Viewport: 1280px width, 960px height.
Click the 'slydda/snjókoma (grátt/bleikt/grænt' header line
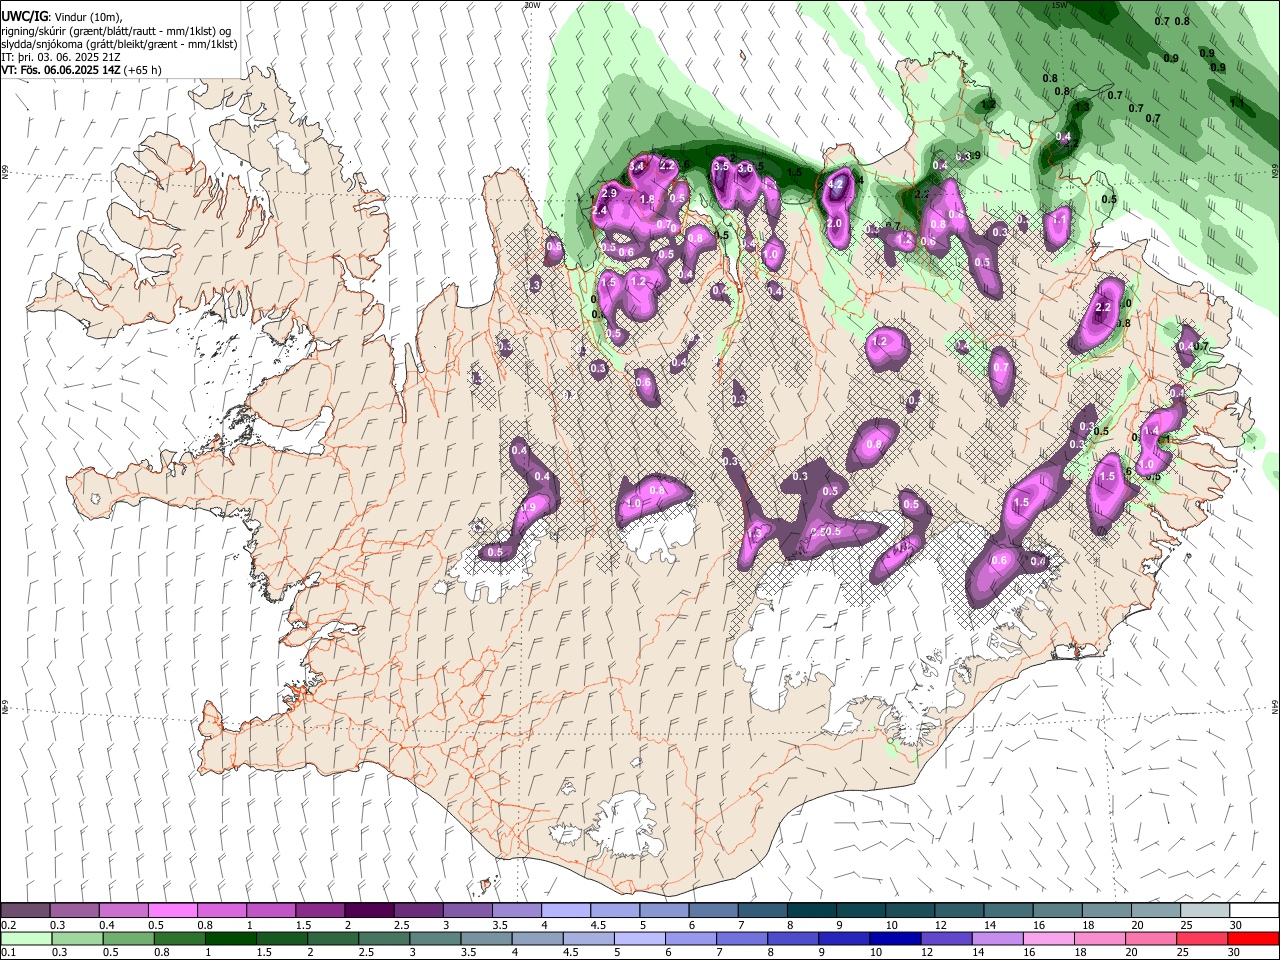click(120, 44)
